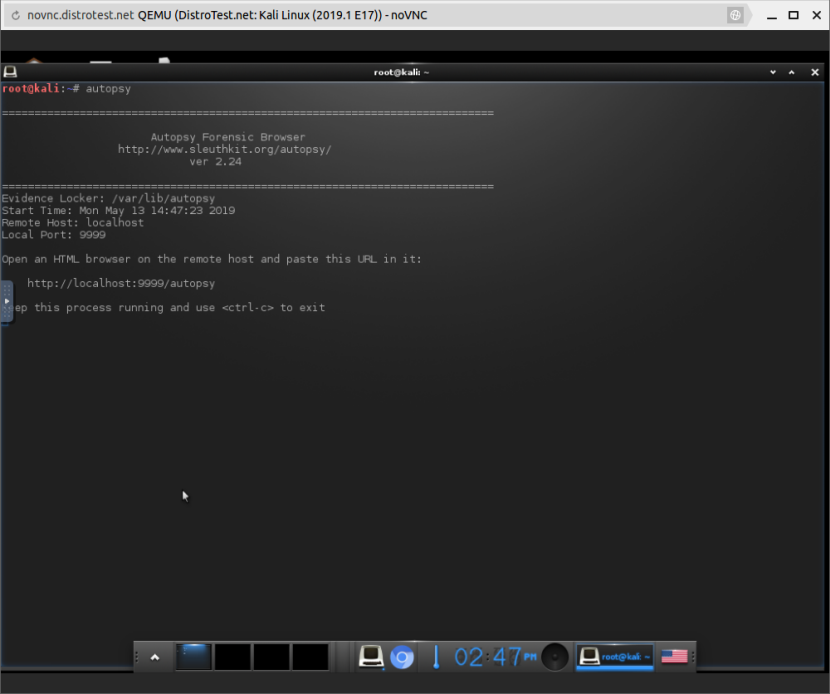Image resolution: width=830 pixels, height=694 pixels.
Task: Click the browser reload icon
Action: pos(16,15)
